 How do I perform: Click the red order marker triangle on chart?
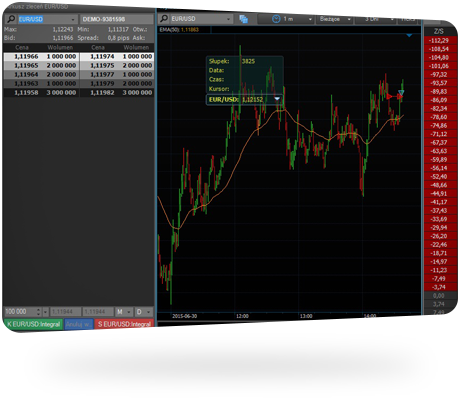tap(389, 96)
